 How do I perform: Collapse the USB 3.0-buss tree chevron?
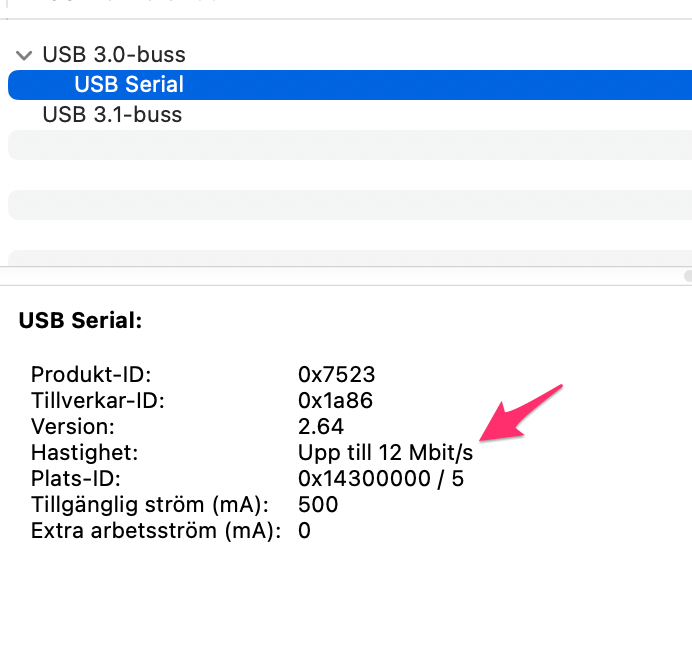[x=24, y=55]
